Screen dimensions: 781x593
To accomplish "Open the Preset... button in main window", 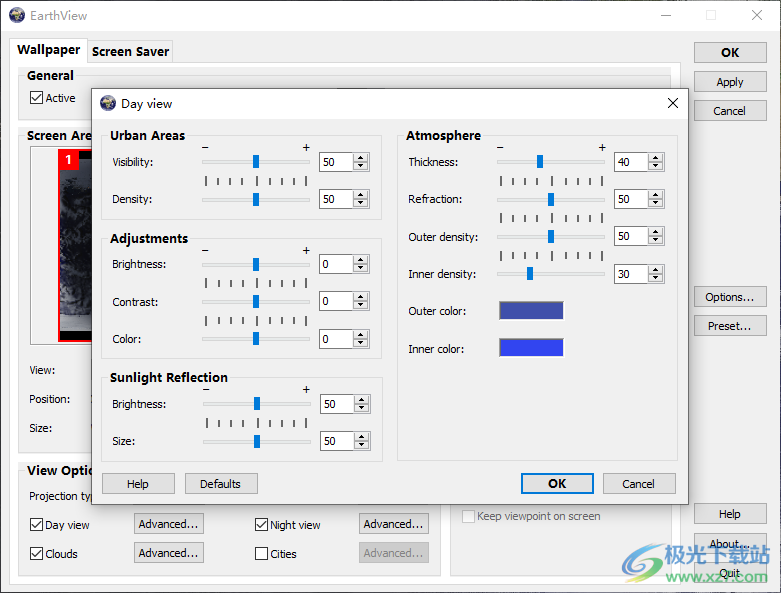I will [730, 326].
